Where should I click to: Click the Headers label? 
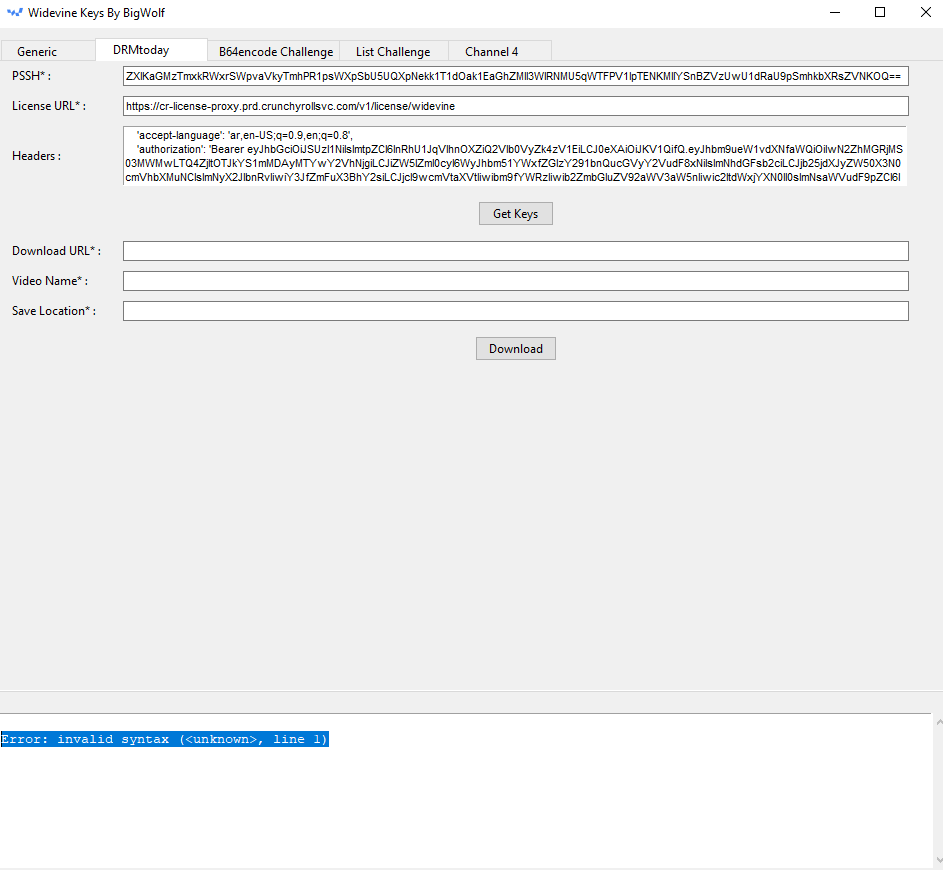coord(36,156)
